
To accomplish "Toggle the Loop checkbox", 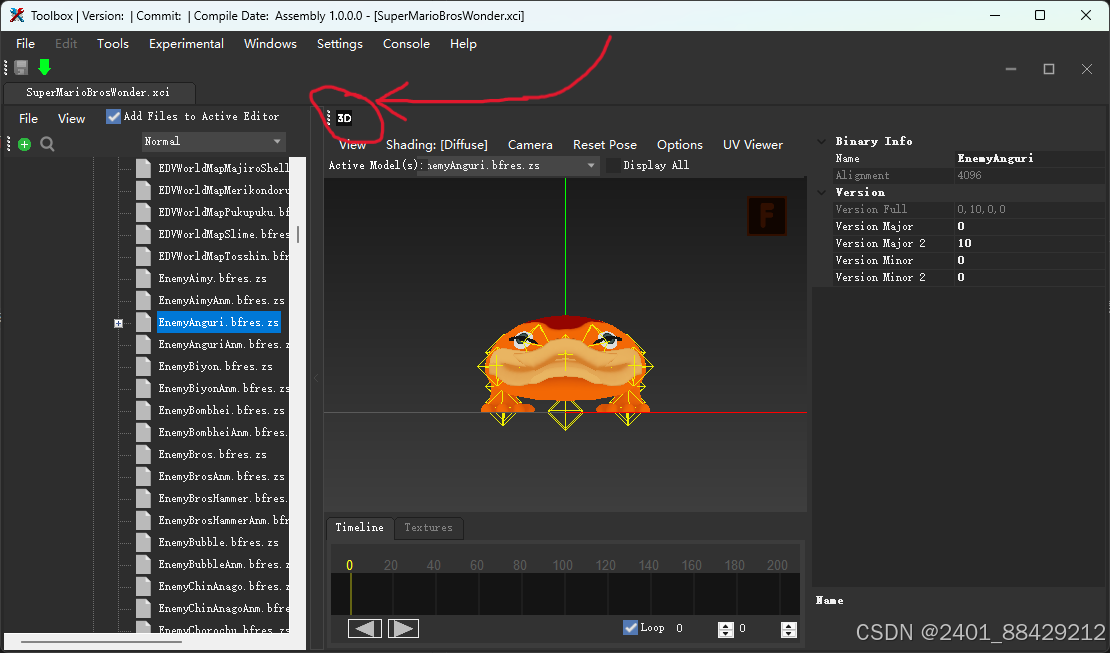I will click(630, 628).
